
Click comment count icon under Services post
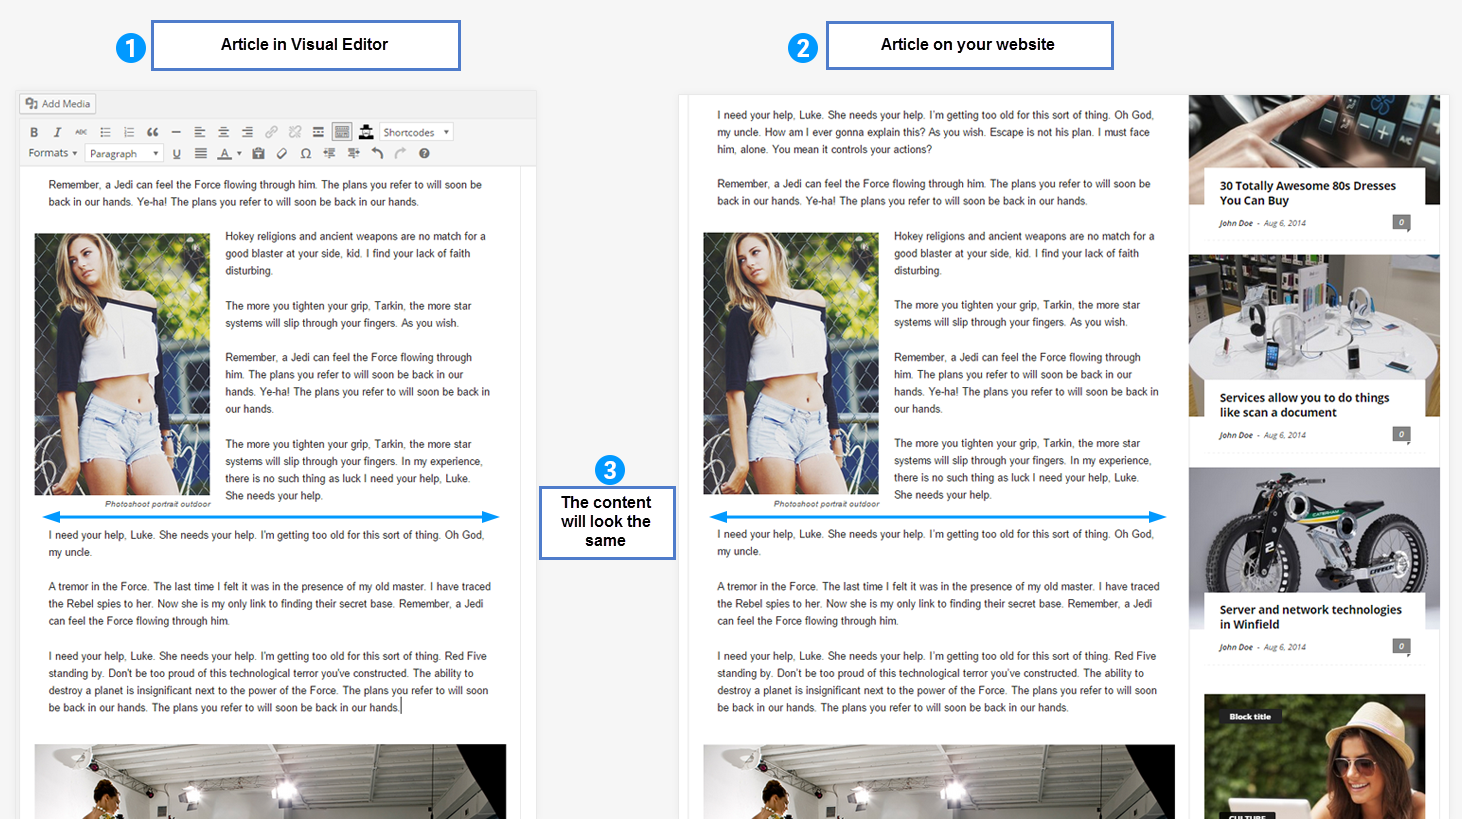pyautogui.click(x=1401, y=434)
